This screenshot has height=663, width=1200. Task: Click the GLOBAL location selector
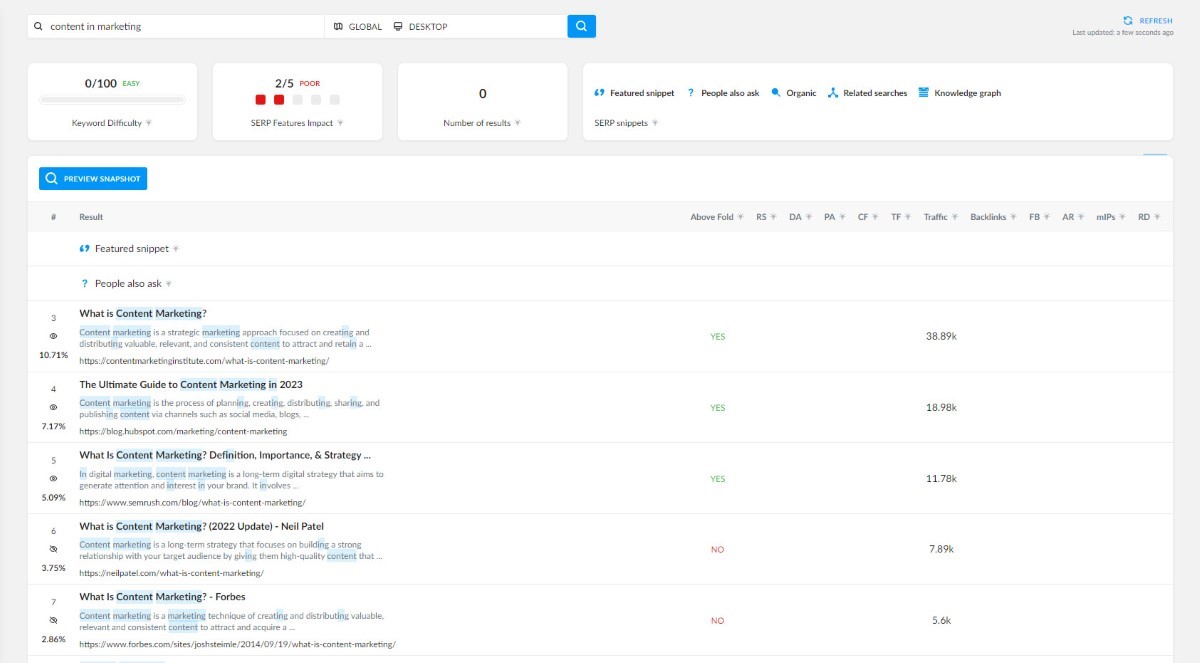[357, 27]
